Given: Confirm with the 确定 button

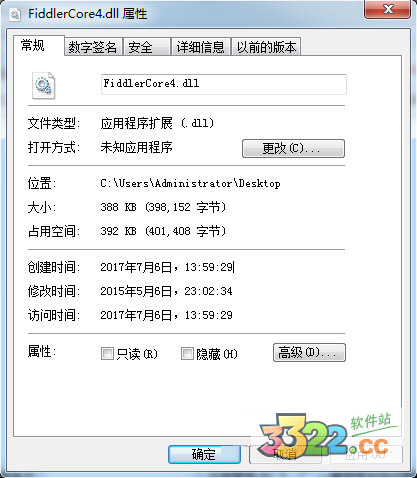Looking at the screenshot, I should (204, 454).
